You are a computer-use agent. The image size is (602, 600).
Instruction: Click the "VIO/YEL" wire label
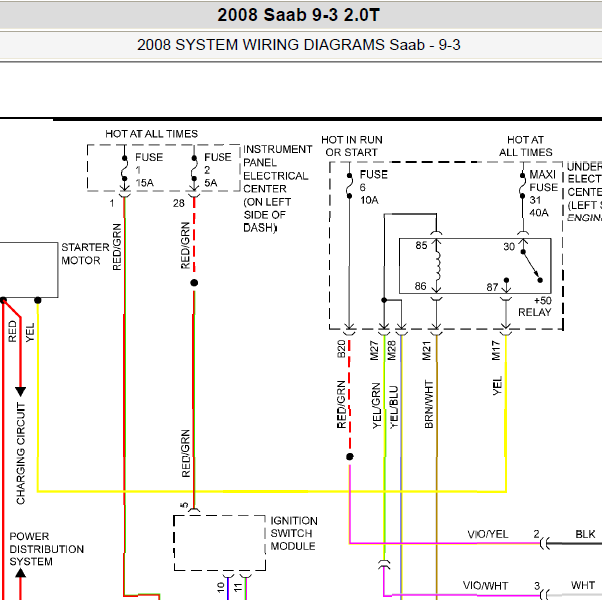tap(488, 534)
